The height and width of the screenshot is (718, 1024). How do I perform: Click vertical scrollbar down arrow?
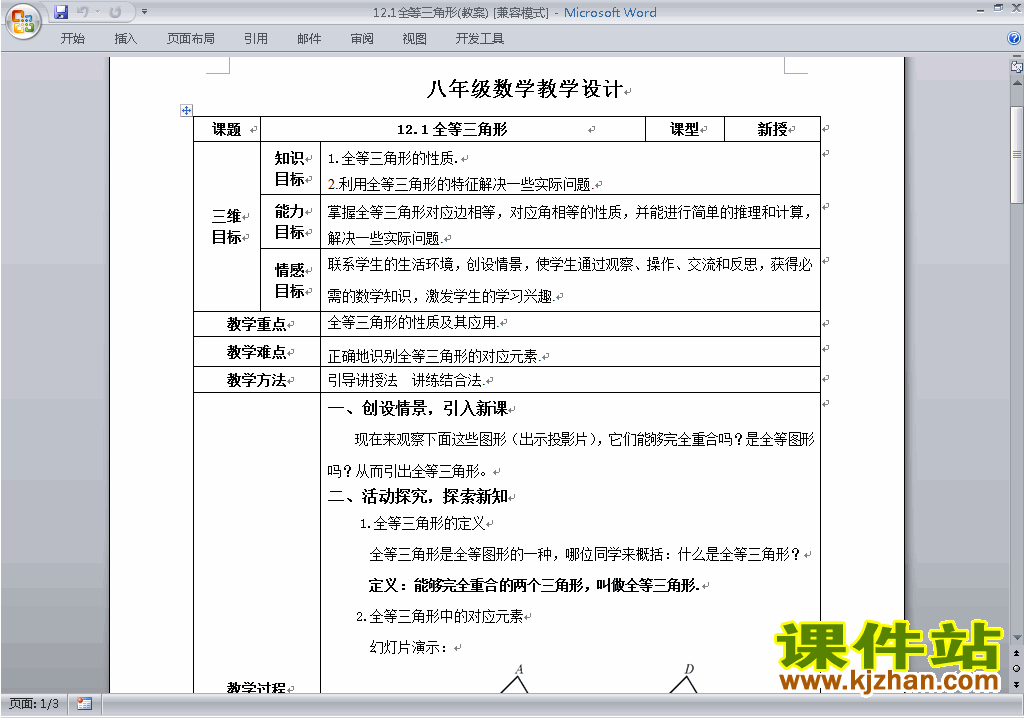pyautogui.click(x=1016, y=637)
